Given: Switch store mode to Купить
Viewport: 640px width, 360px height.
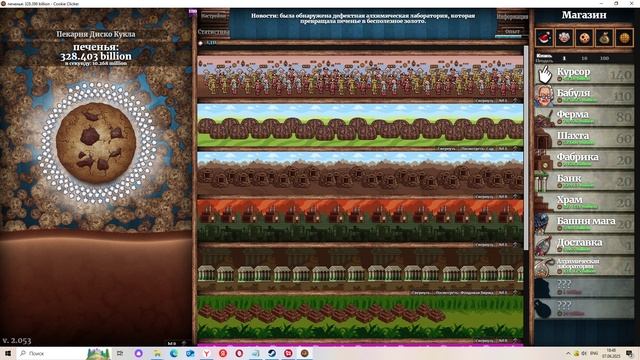Looking at the screenshot, I should [x=544, y=56].
